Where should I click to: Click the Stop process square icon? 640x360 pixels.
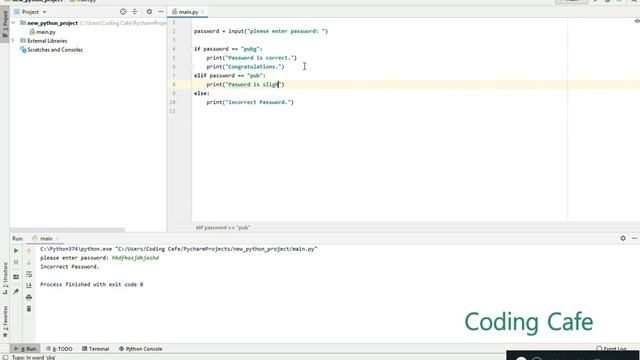pyautogui.click(x=16, y=262)
